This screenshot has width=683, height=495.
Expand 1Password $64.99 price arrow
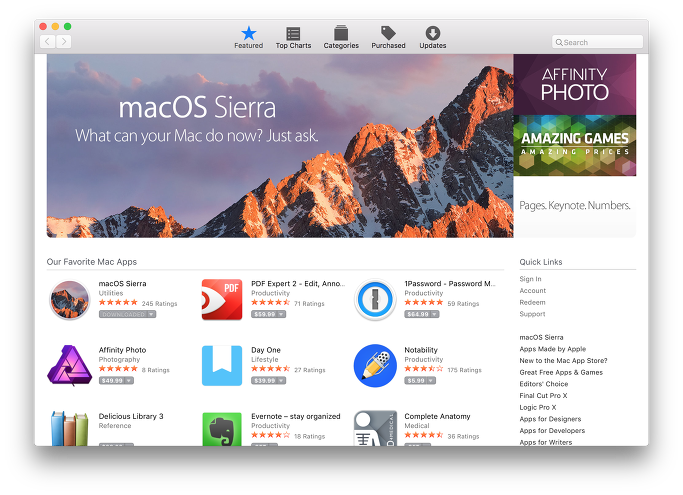click(434, 314)
